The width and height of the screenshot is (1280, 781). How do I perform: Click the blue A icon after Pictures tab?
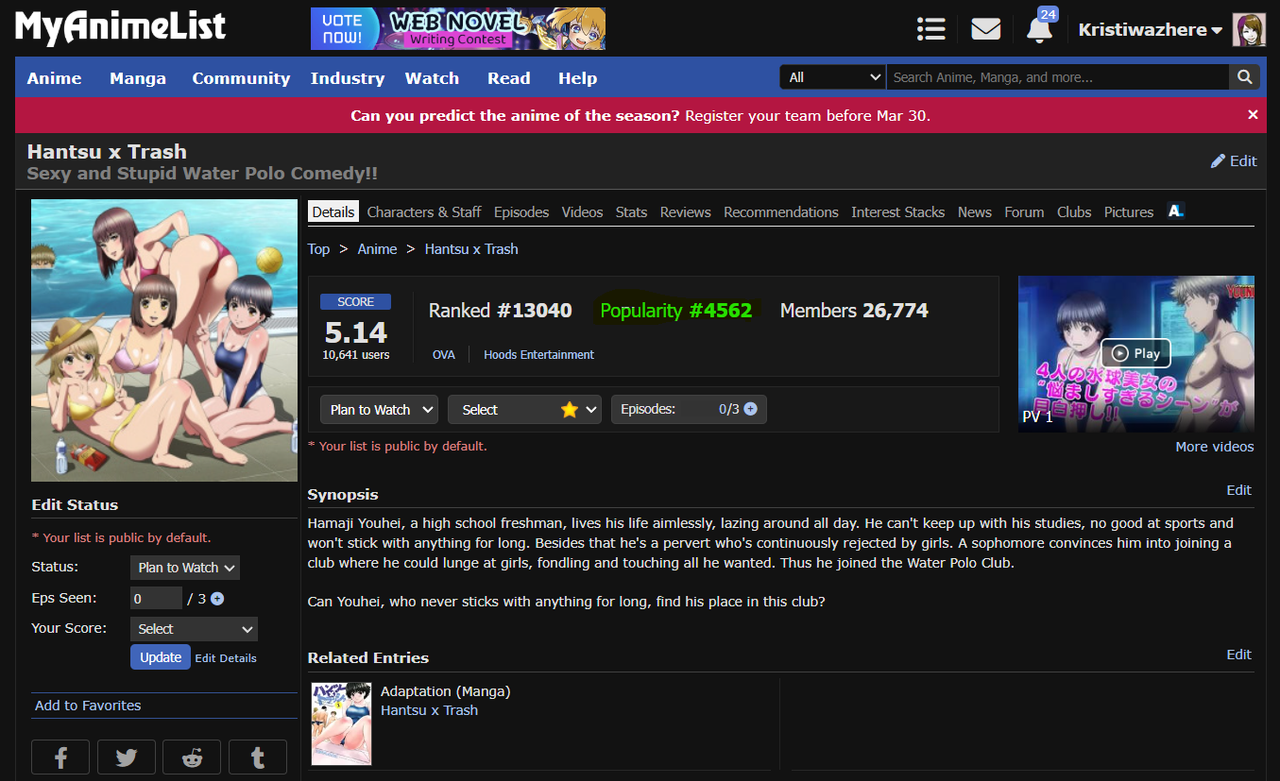[1176, 211]
